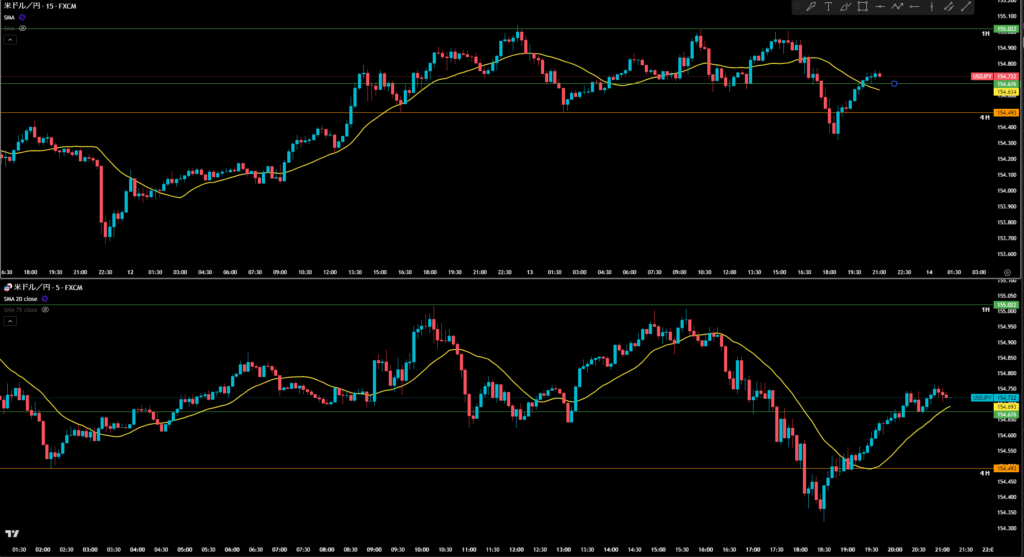Open settings gear on top time axis
The height and width of the screenshot is (557, 1024).
pos(1006,271)
